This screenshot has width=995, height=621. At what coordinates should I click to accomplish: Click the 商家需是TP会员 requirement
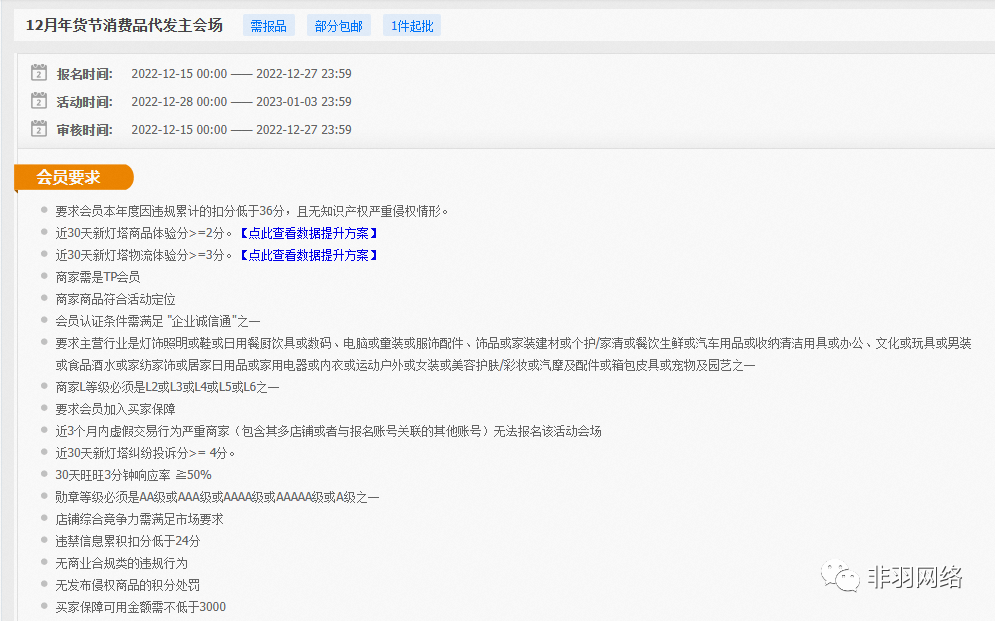[x=97, y=277]
